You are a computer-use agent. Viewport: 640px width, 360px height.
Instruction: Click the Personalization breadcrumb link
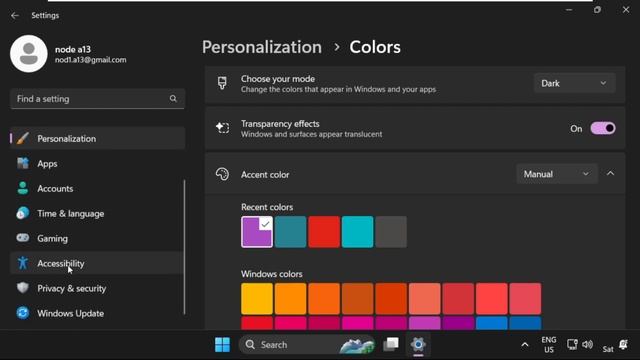(262, 47)
